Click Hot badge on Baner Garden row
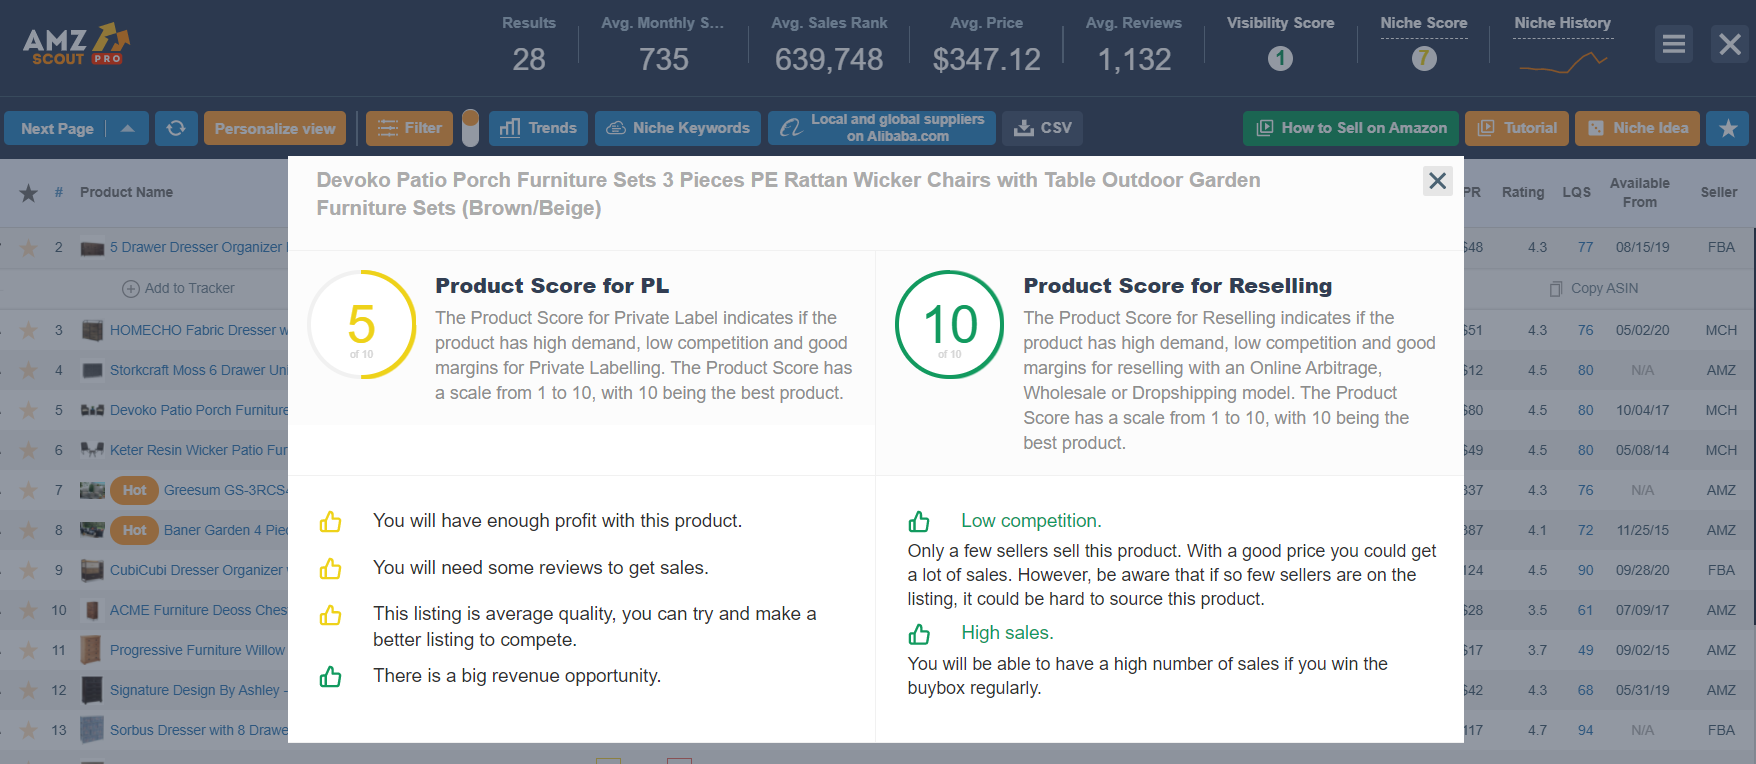This screenshot has width=1756, height=764. 135,530
